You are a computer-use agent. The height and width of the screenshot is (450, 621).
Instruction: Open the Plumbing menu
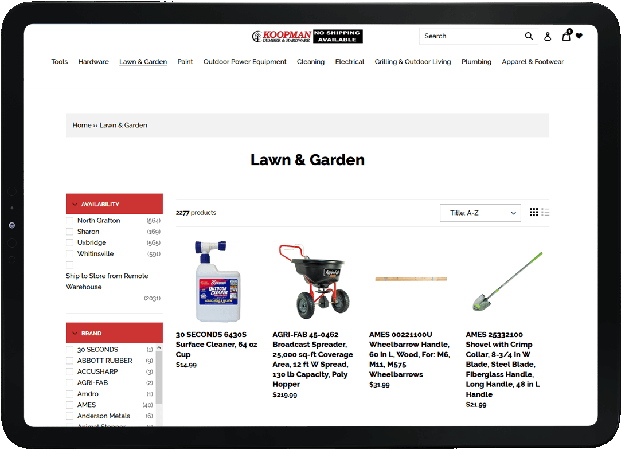pyautogui.click(x=476, y=62)
